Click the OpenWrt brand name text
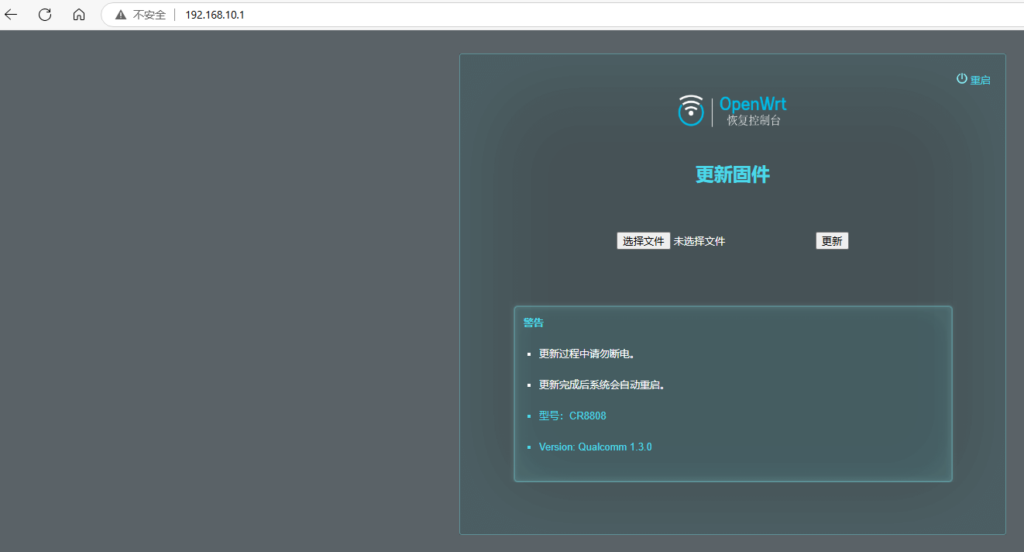This screenshot has height=552, width=1024. [x=752, y=104]
